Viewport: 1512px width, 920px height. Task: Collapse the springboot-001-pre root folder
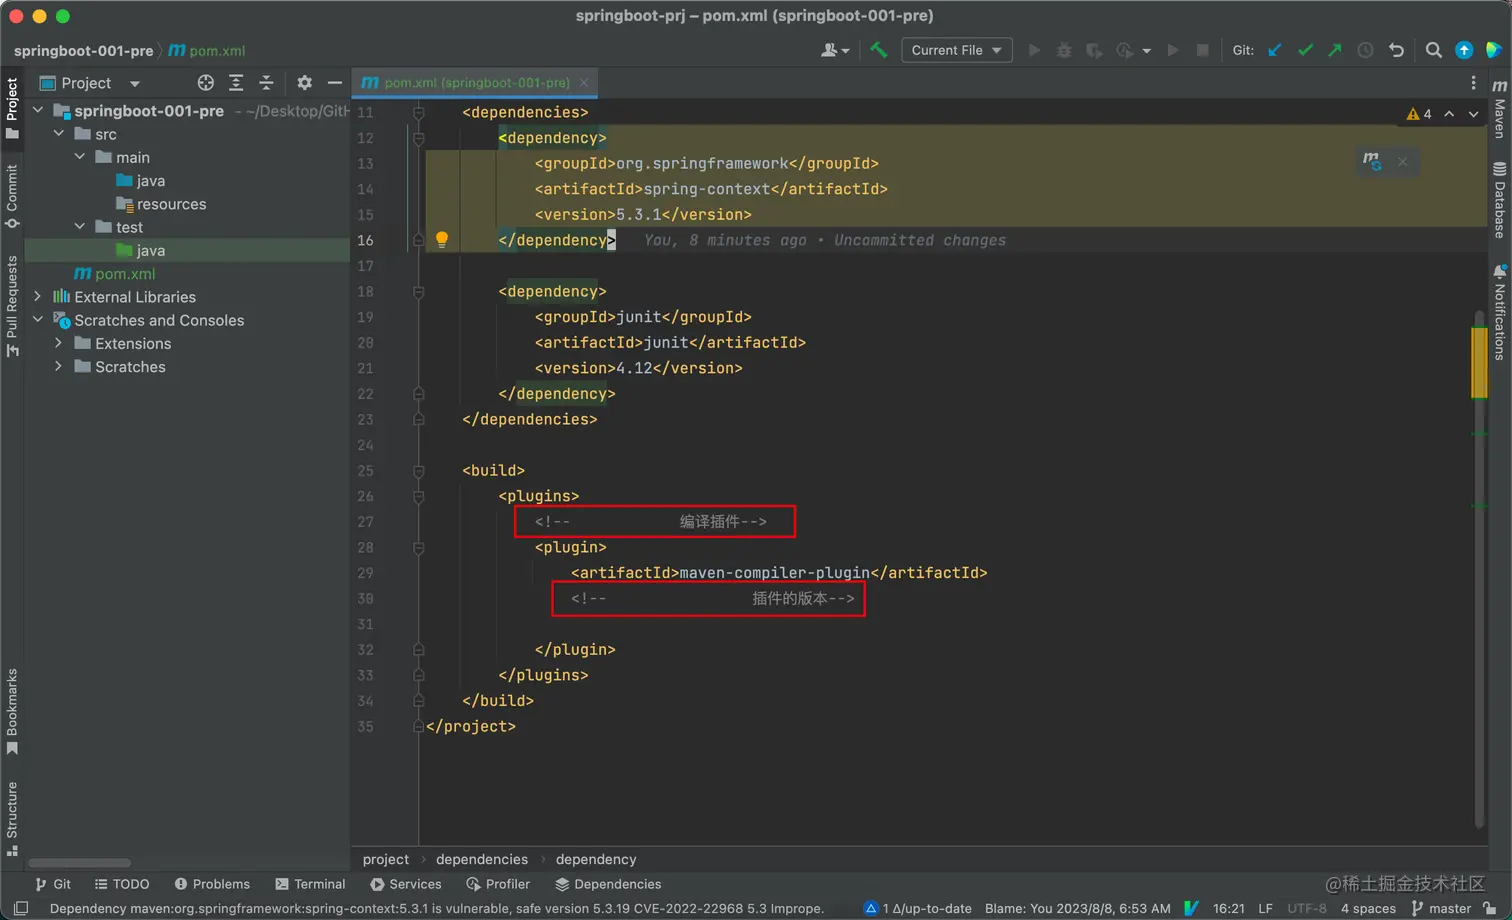click(x=38, y=111)
